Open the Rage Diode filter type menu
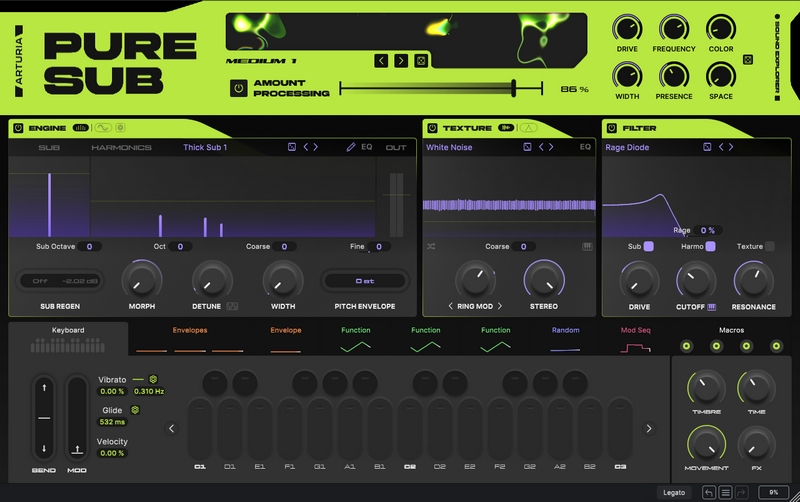 coord(627,147)
